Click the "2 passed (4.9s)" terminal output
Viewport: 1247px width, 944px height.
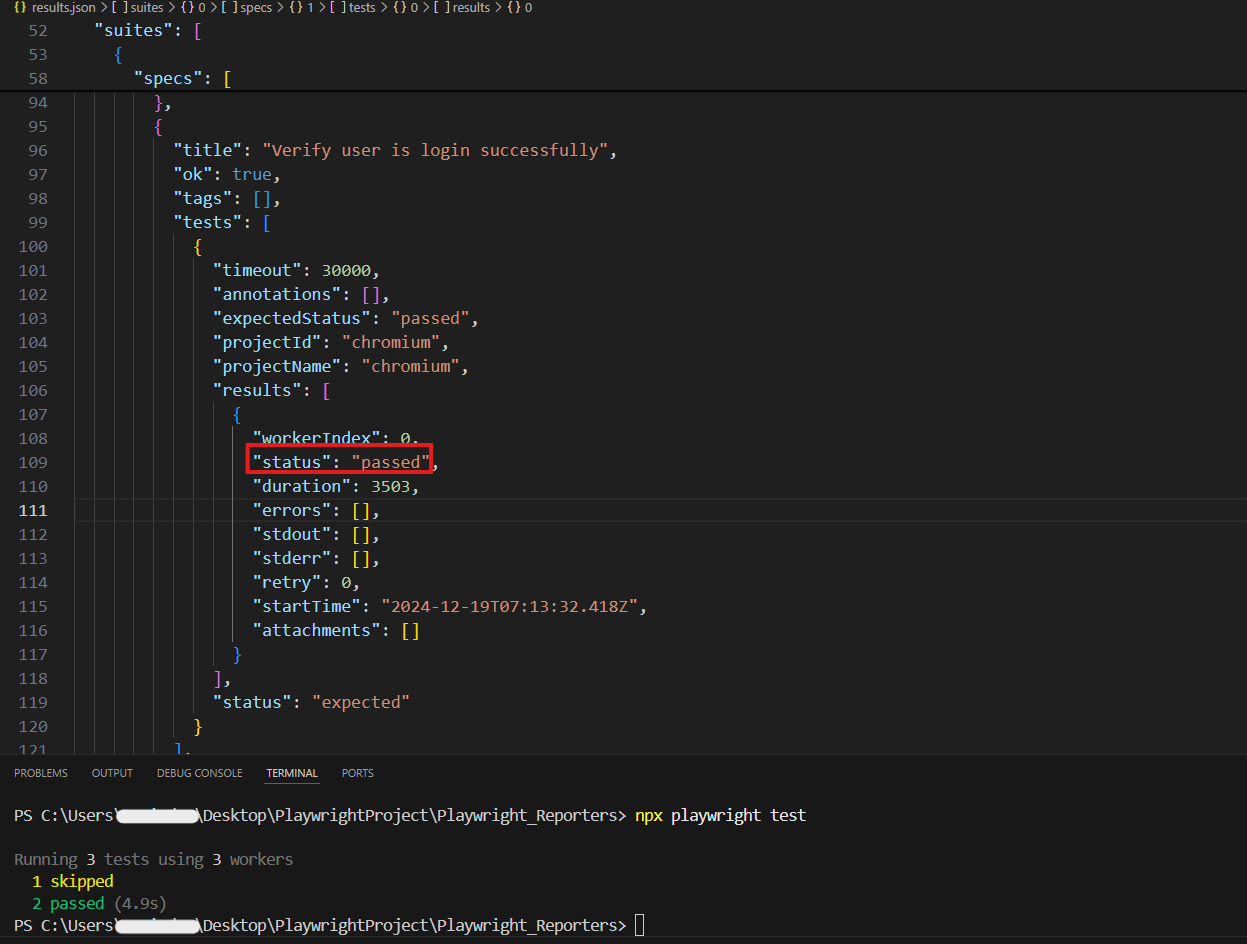[x=99, y=903]
